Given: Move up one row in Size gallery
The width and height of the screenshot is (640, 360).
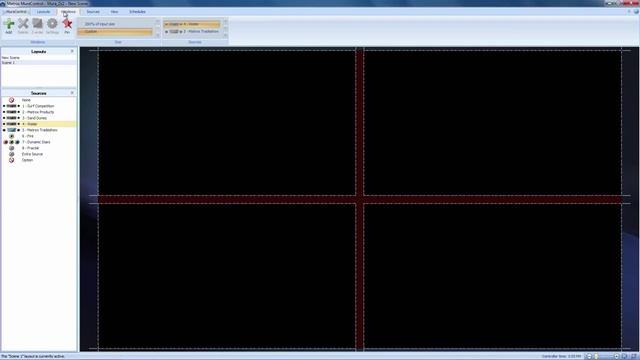Looking at the screenshot, I should tap(158, 21).
